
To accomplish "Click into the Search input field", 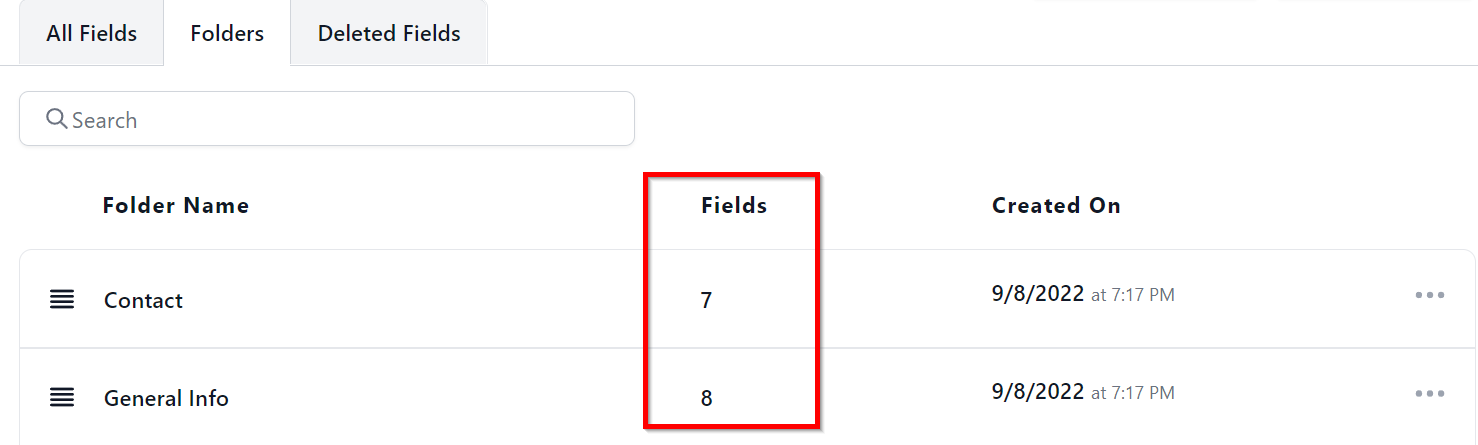I will click(340, 120).
